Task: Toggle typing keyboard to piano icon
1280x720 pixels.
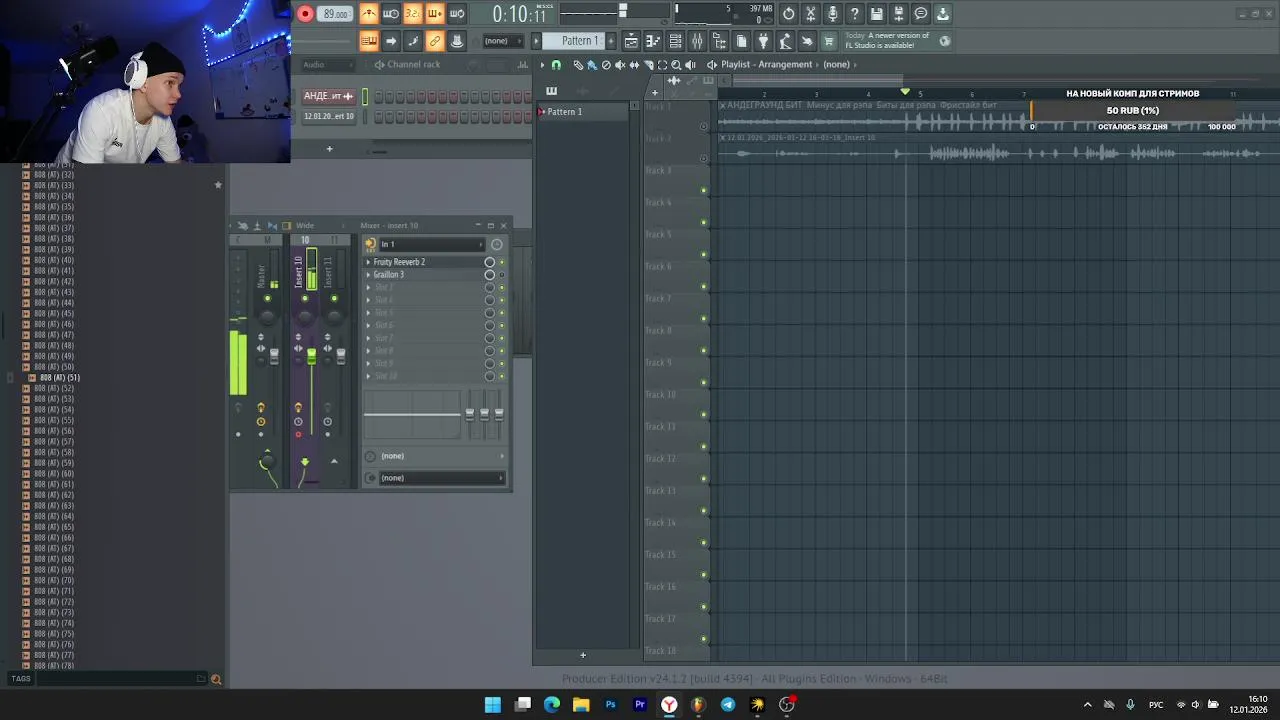Action: tap(369, 41)
